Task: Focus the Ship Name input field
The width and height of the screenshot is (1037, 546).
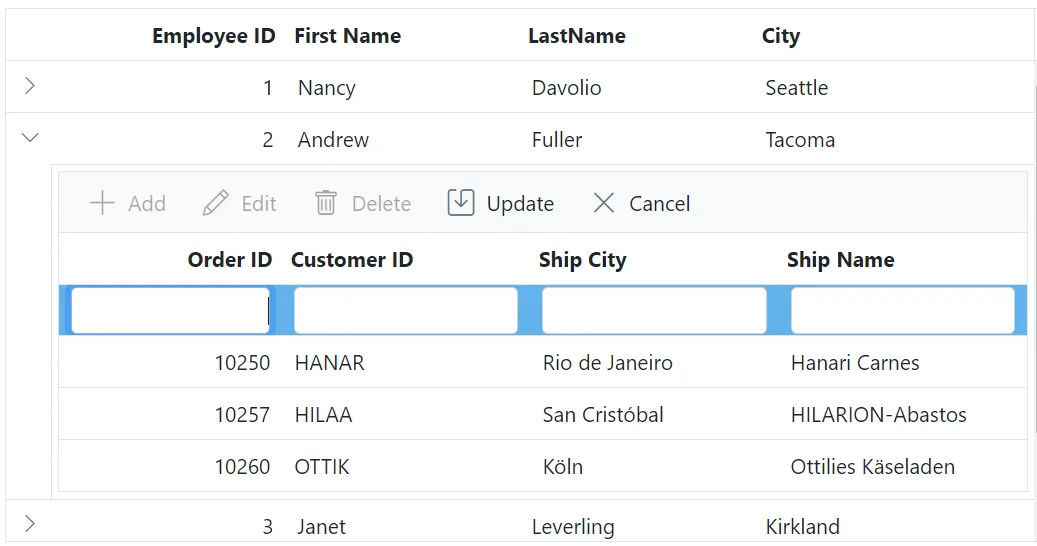Action: (903, 310)
